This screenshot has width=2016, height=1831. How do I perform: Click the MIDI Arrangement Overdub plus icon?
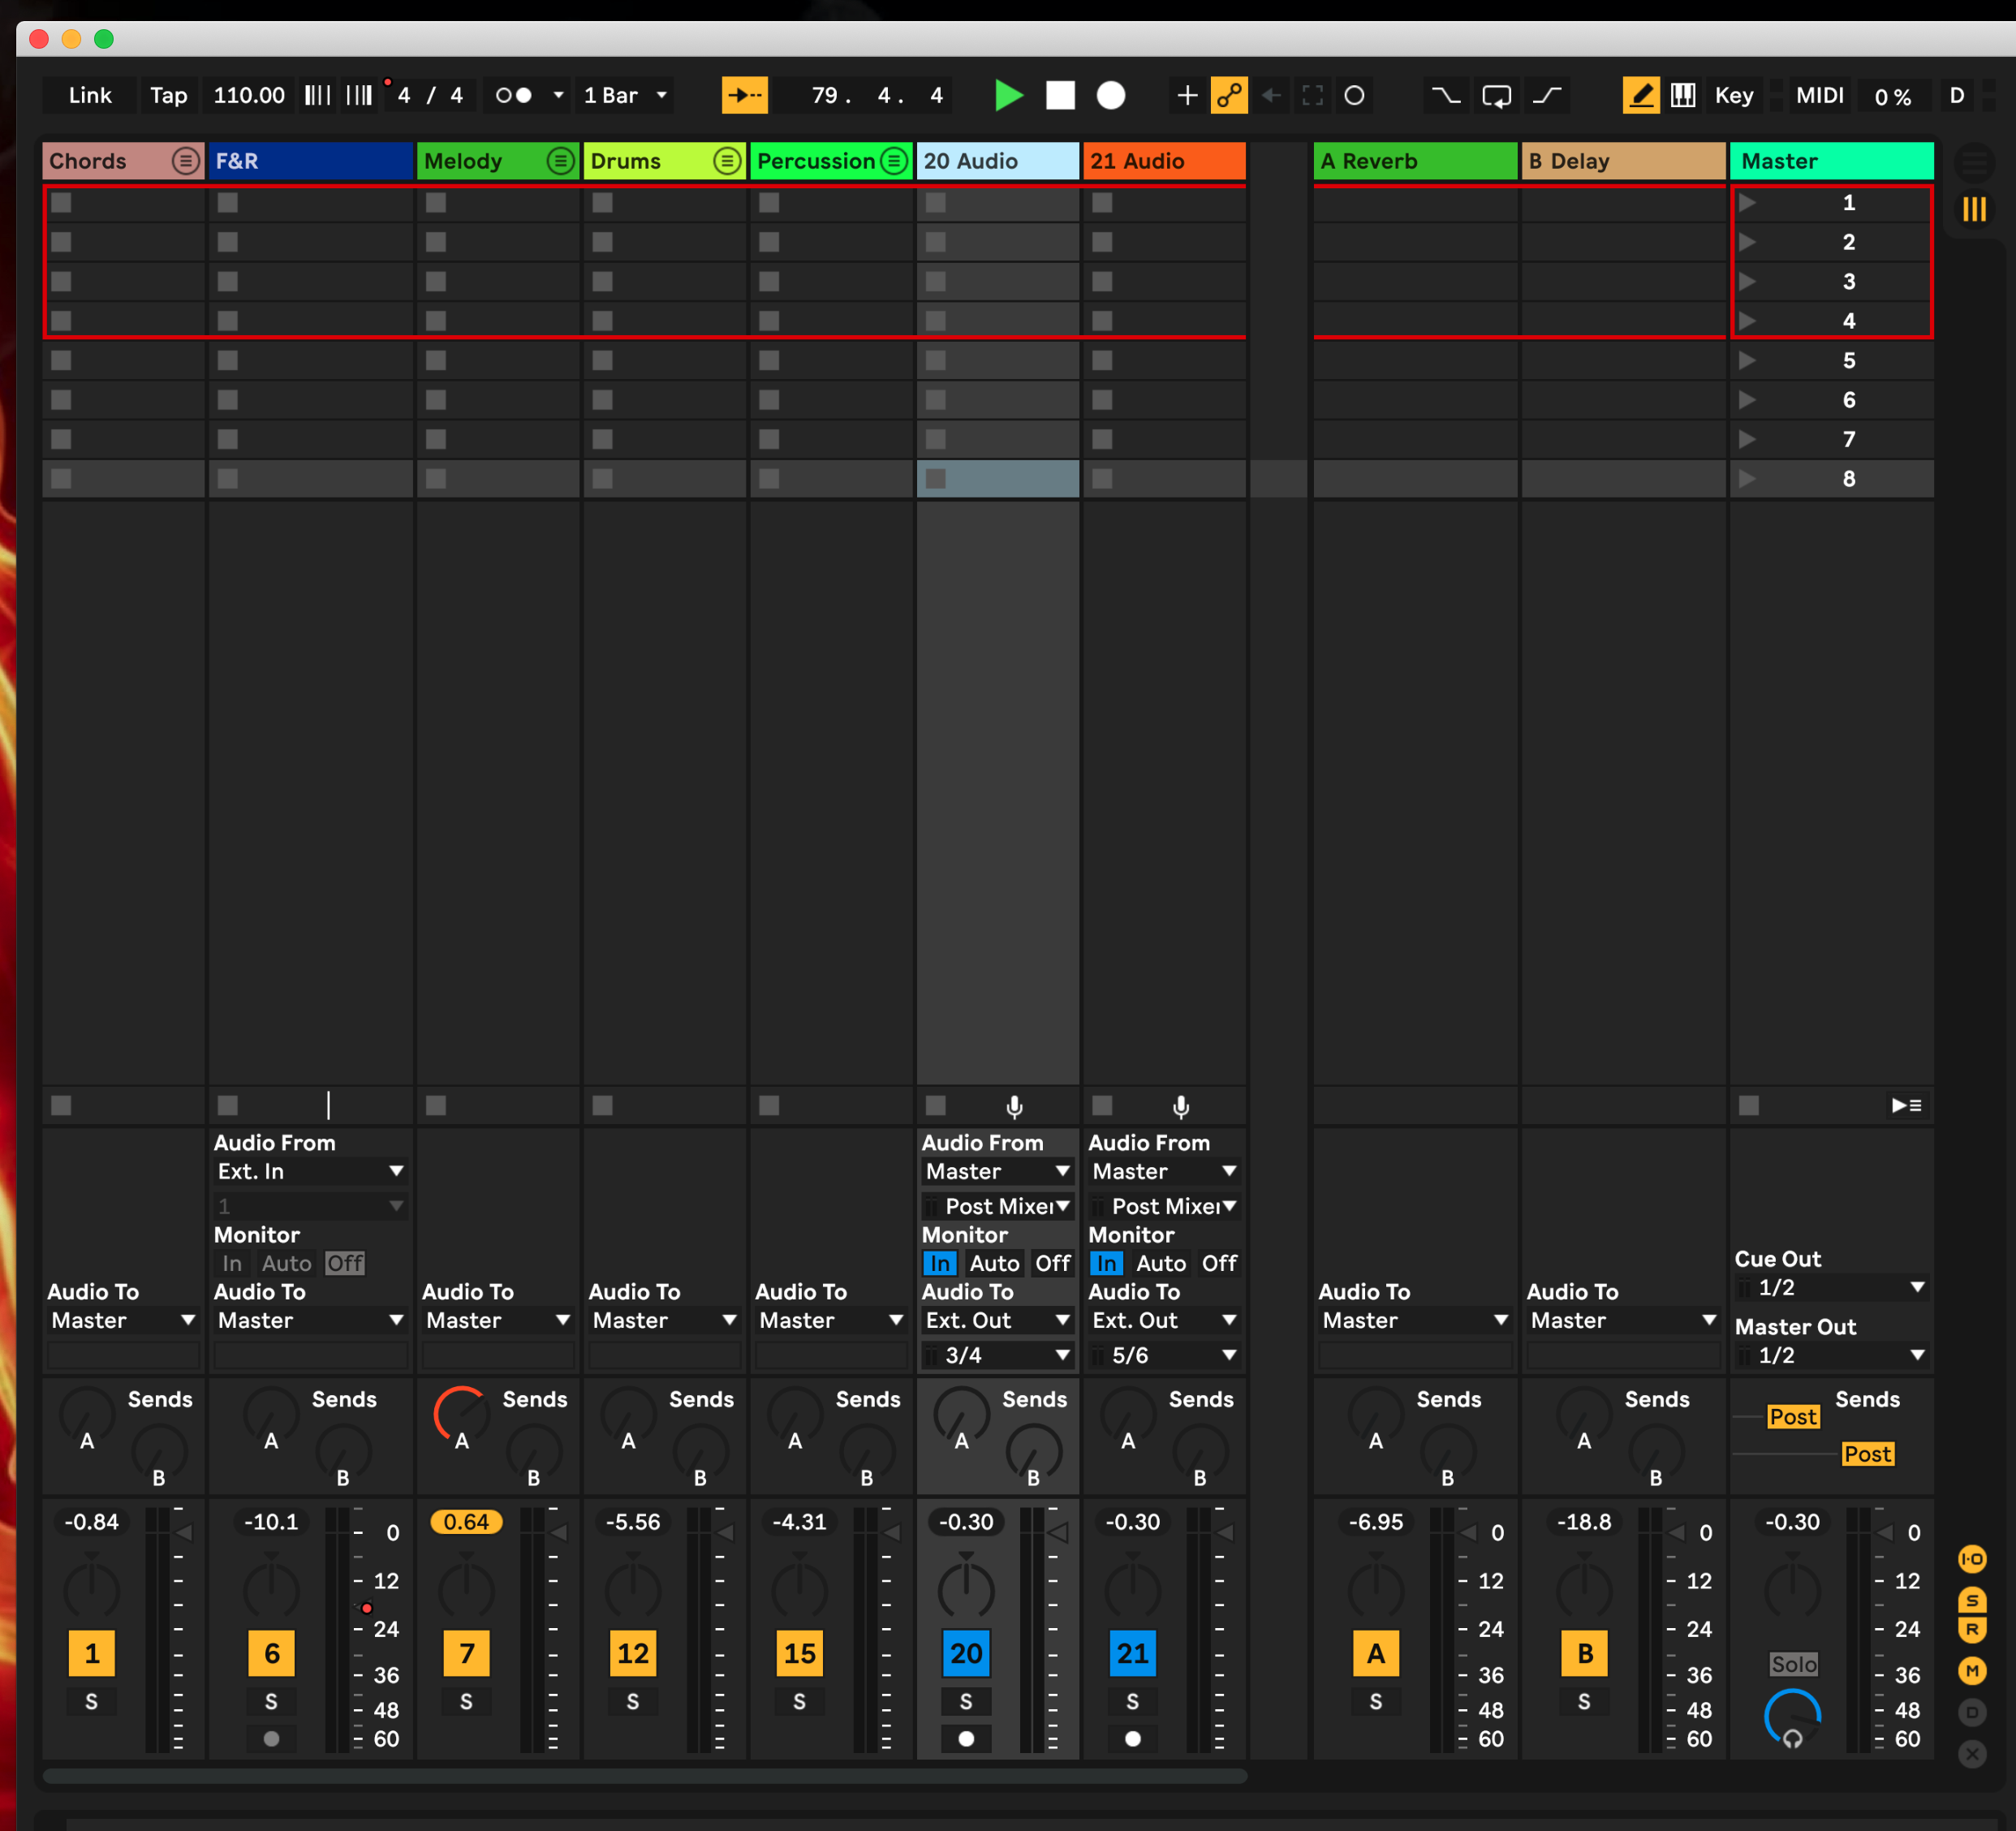point(1186,96)
